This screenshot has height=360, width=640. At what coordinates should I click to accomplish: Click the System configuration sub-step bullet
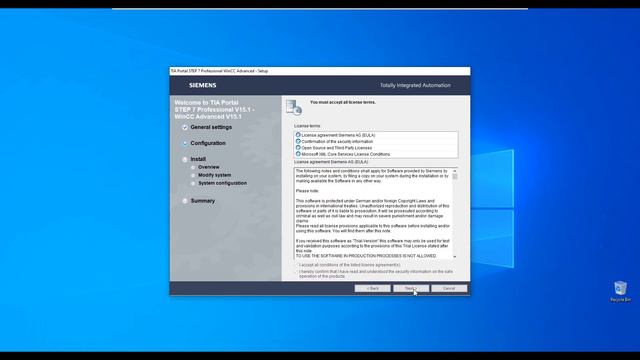pyautogui.click(x=193, y=183)
